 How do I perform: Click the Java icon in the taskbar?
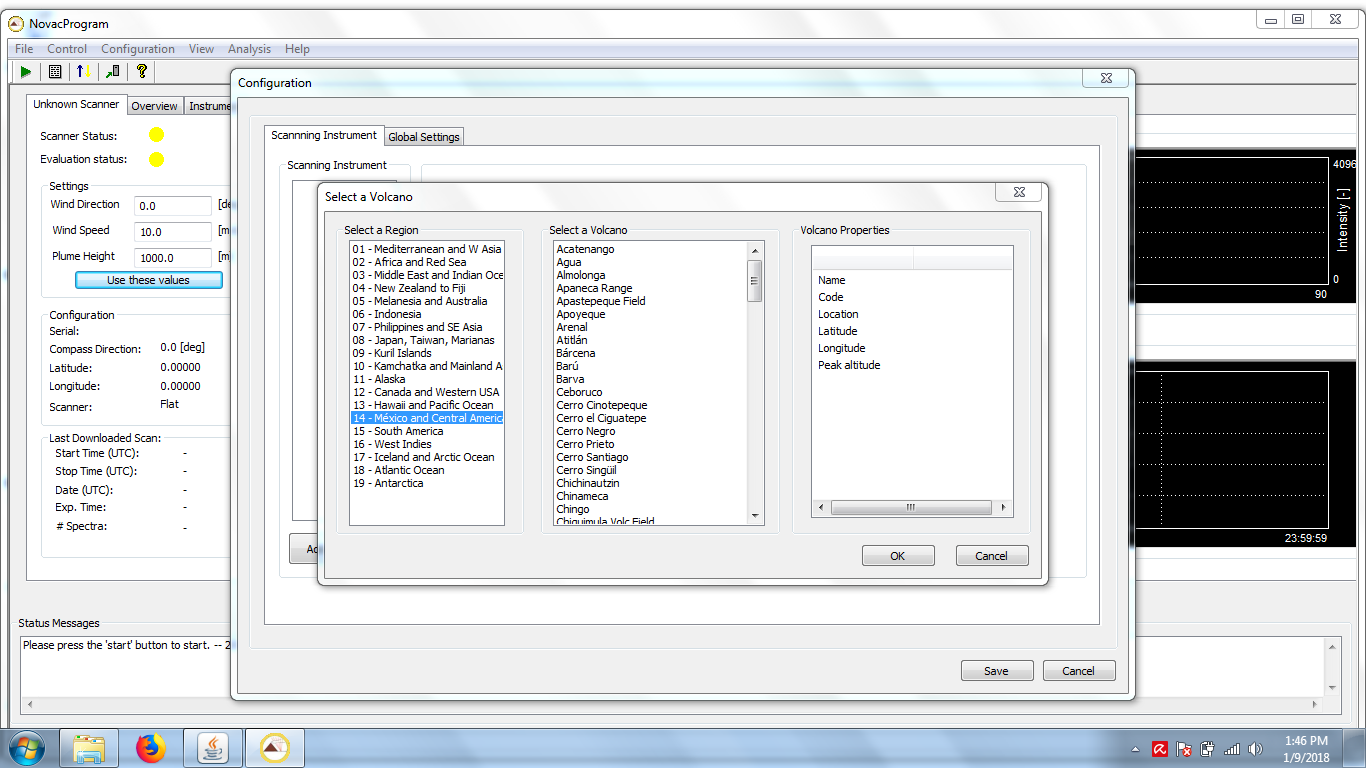point(212,748)
